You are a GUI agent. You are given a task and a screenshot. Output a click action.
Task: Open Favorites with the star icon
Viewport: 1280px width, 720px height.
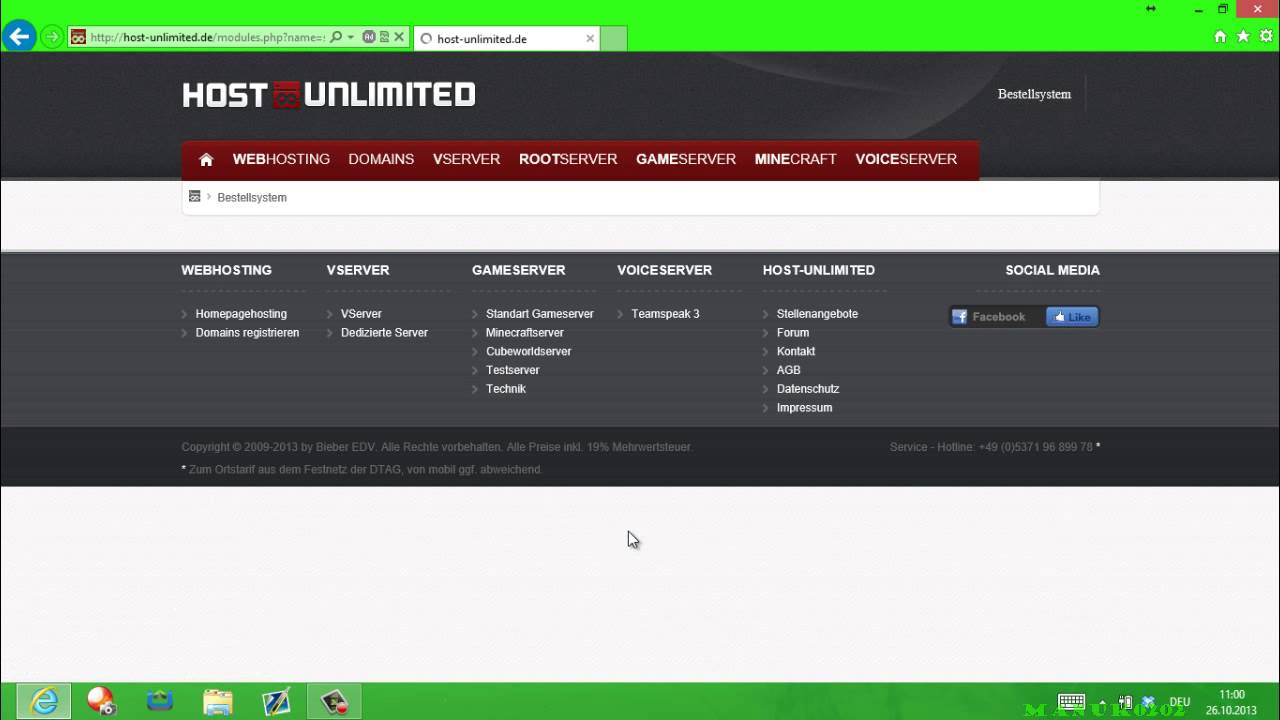(x=1243, y=36)
